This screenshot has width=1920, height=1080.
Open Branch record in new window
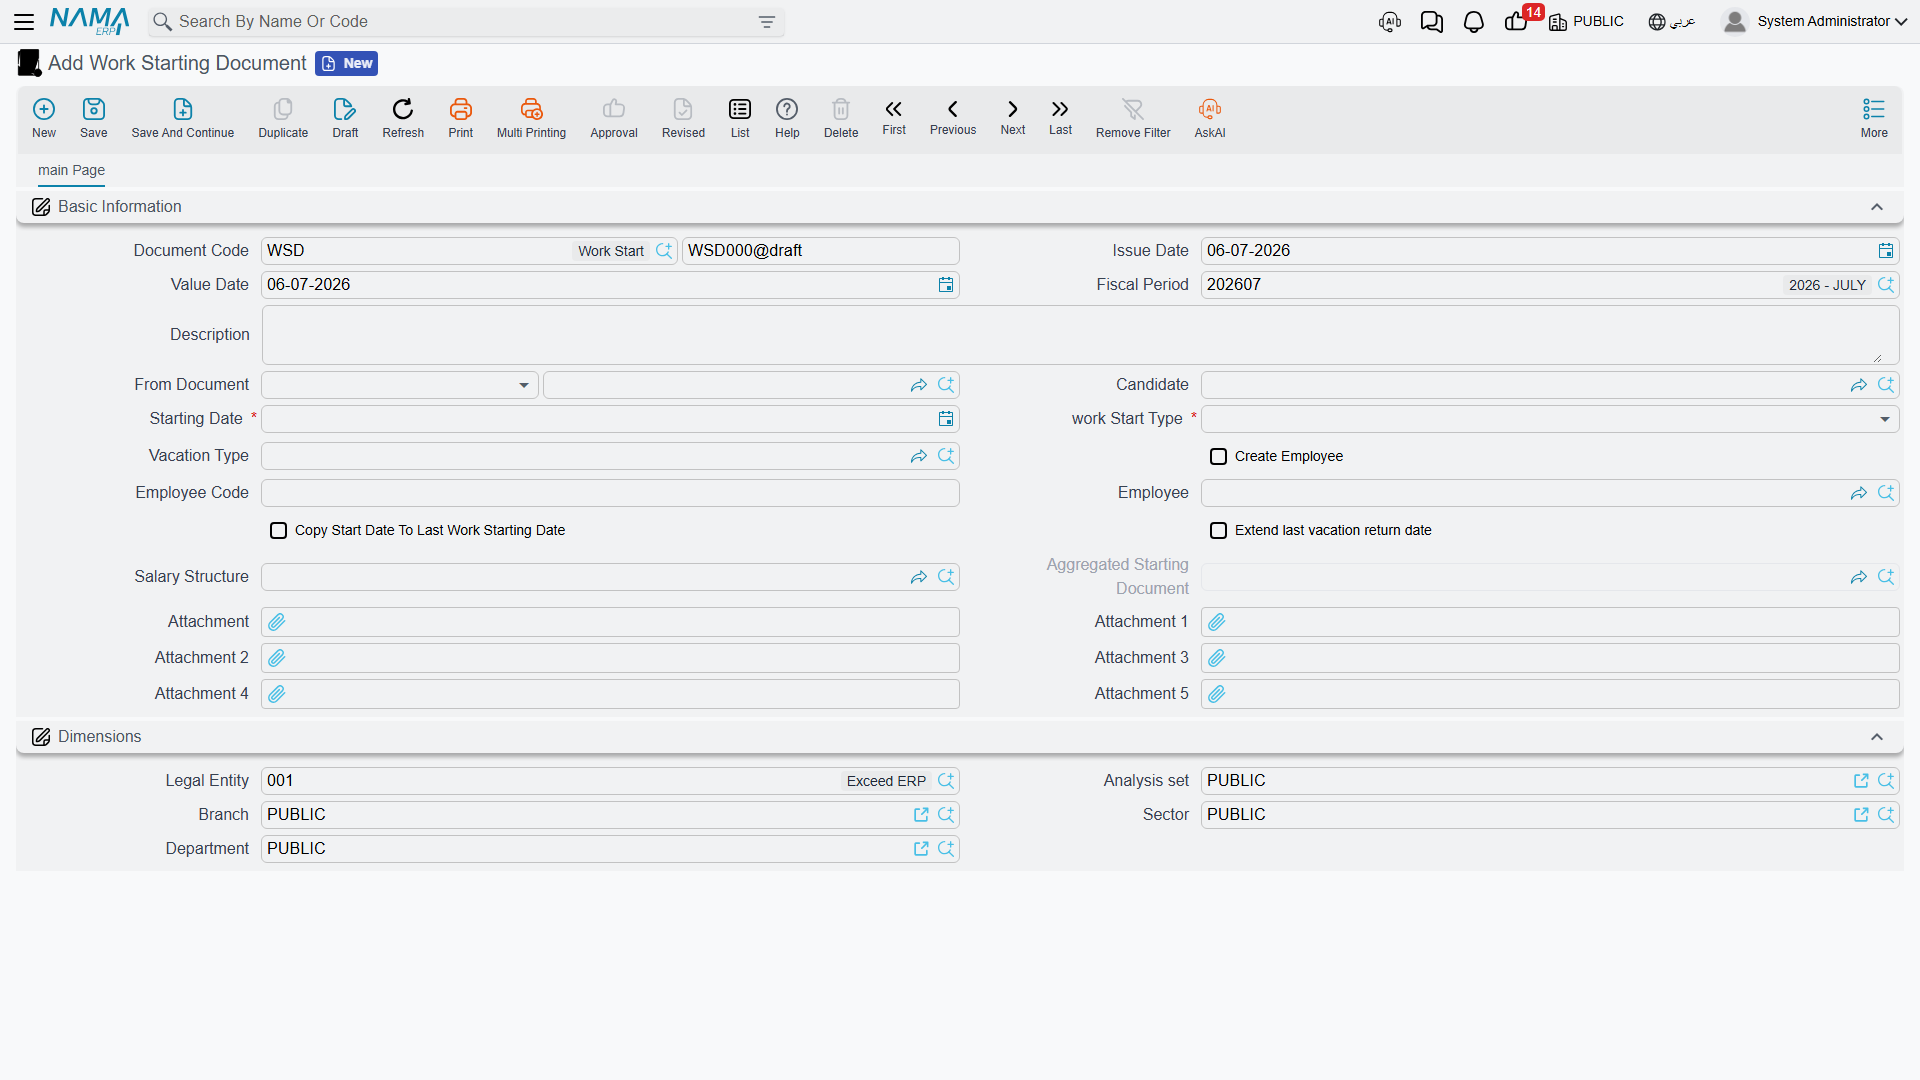(x=921, y=815)
